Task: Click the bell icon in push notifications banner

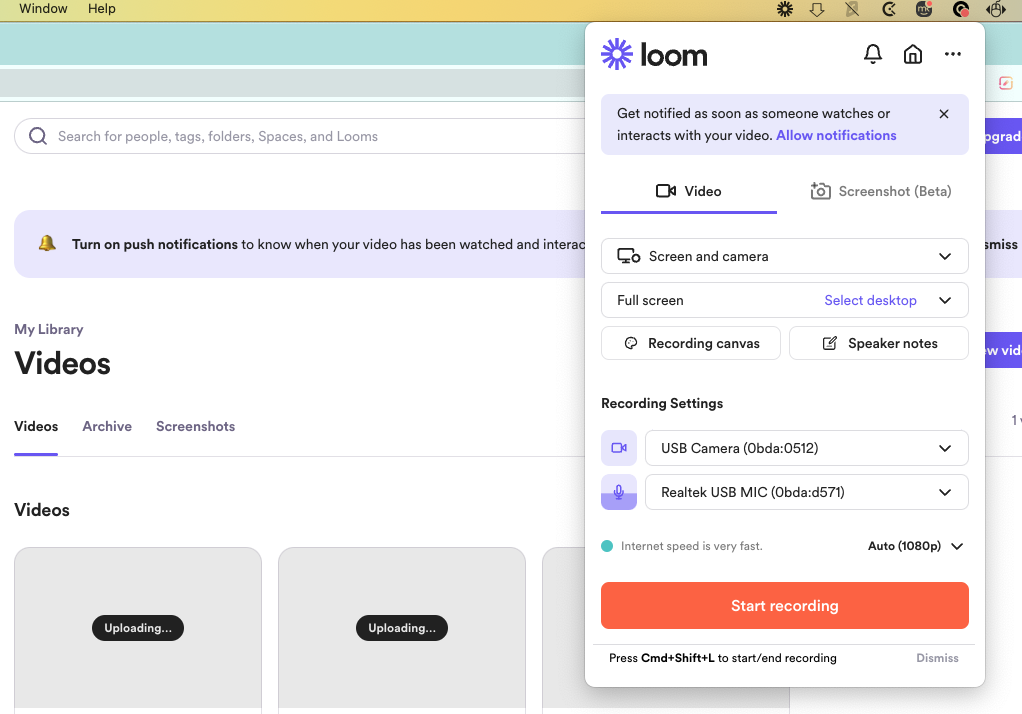Action: [47, 243]
